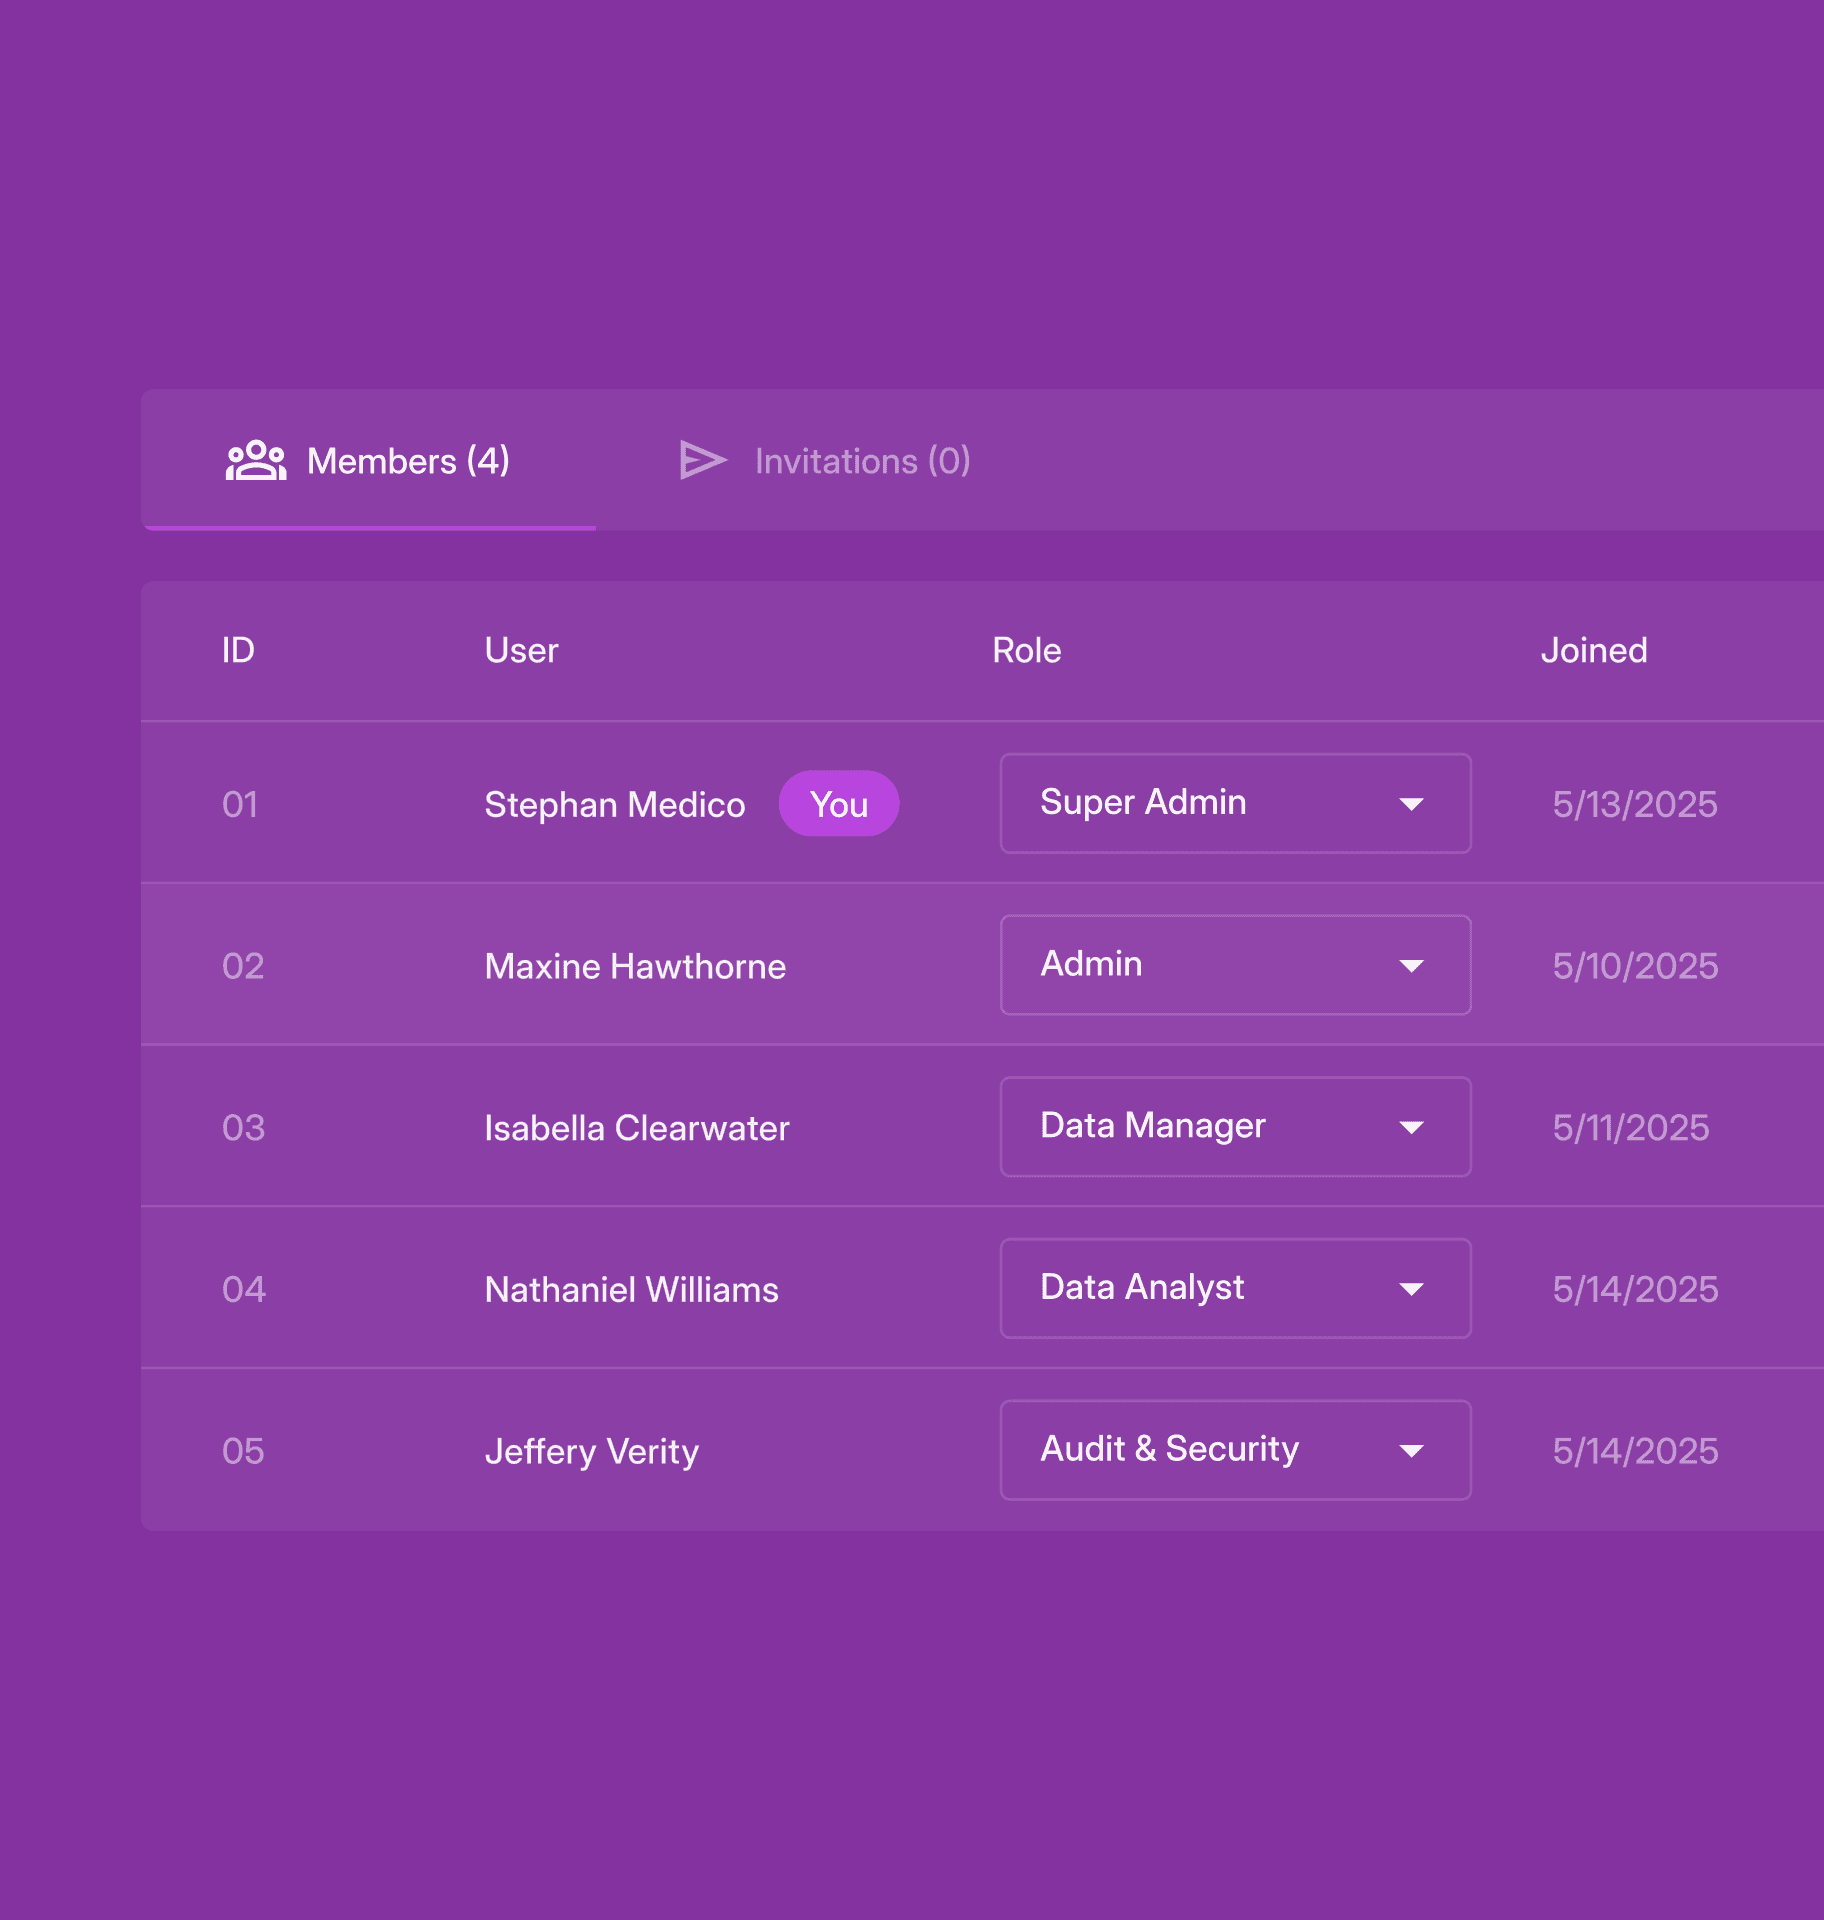This screenshot has width=1824, height=1920.
Task: Click the ID column header
Action: [x=239, y=650]
